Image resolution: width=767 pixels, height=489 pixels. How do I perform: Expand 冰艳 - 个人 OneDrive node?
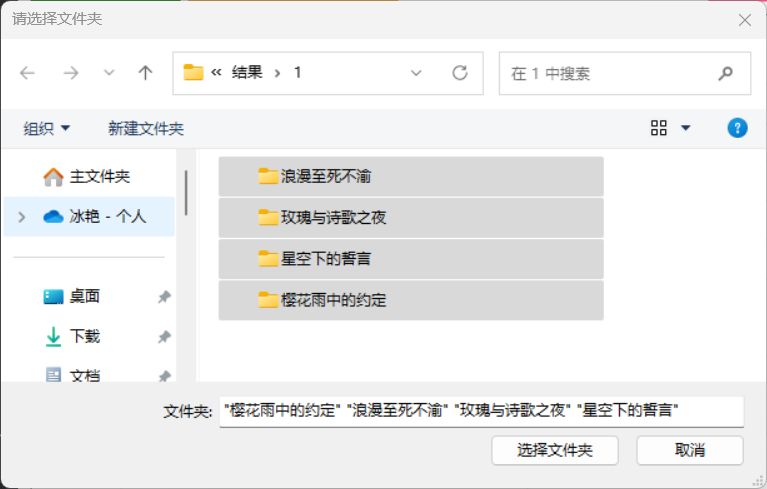(22, 217)
